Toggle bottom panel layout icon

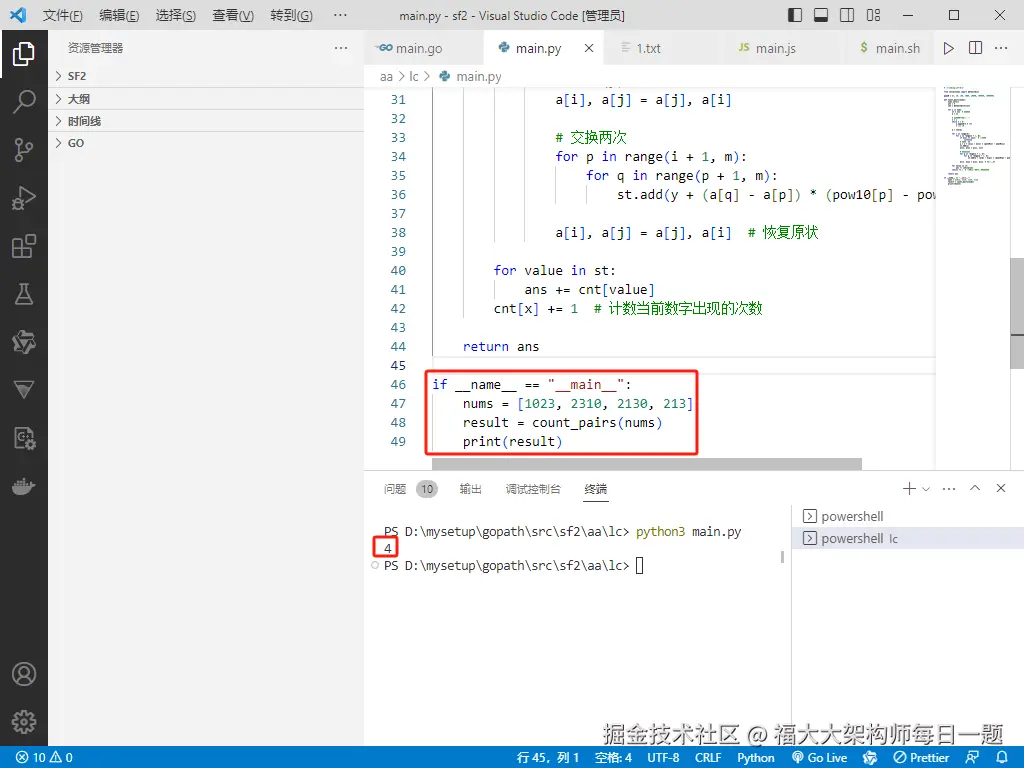[821, 15]
